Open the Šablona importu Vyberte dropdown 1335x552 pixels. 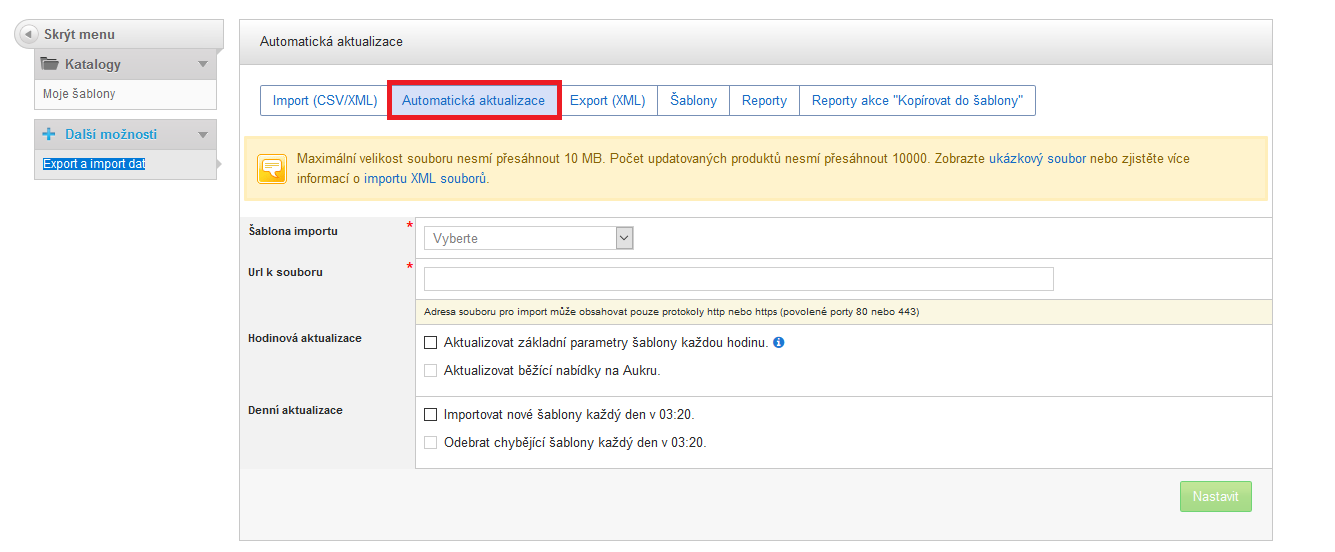click(529, 238)
